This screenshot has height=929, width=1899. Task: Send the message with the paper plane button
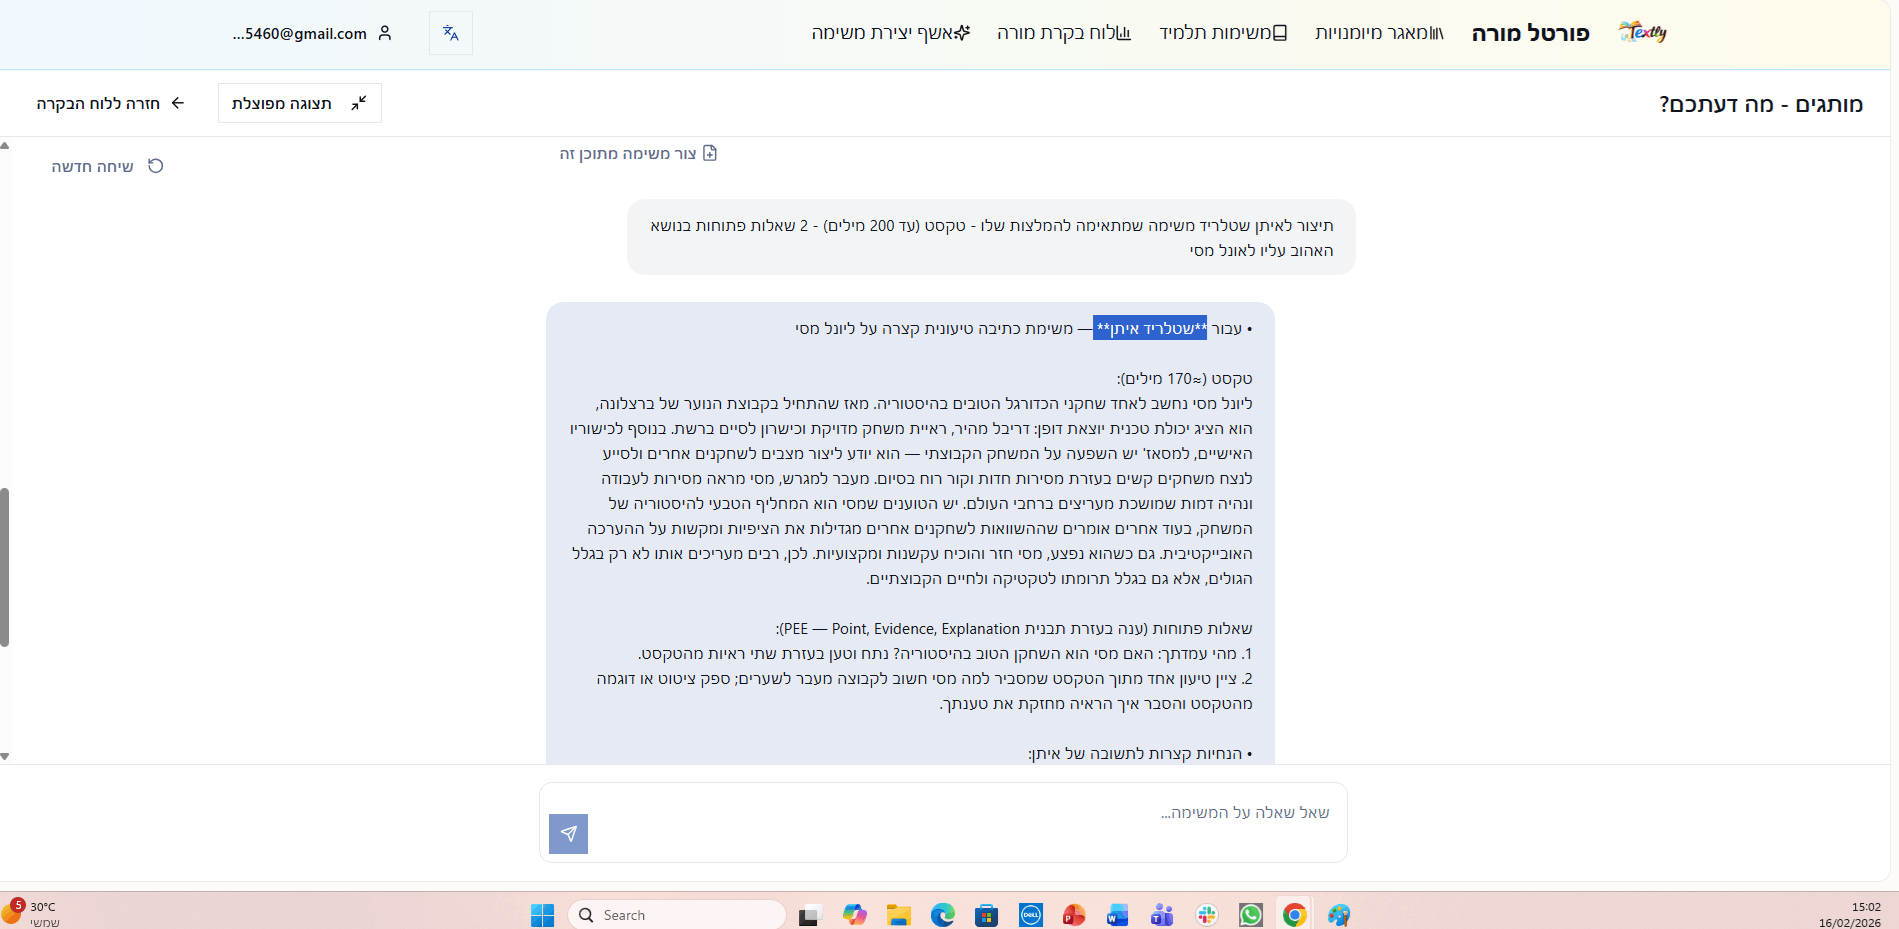[568, 833]
